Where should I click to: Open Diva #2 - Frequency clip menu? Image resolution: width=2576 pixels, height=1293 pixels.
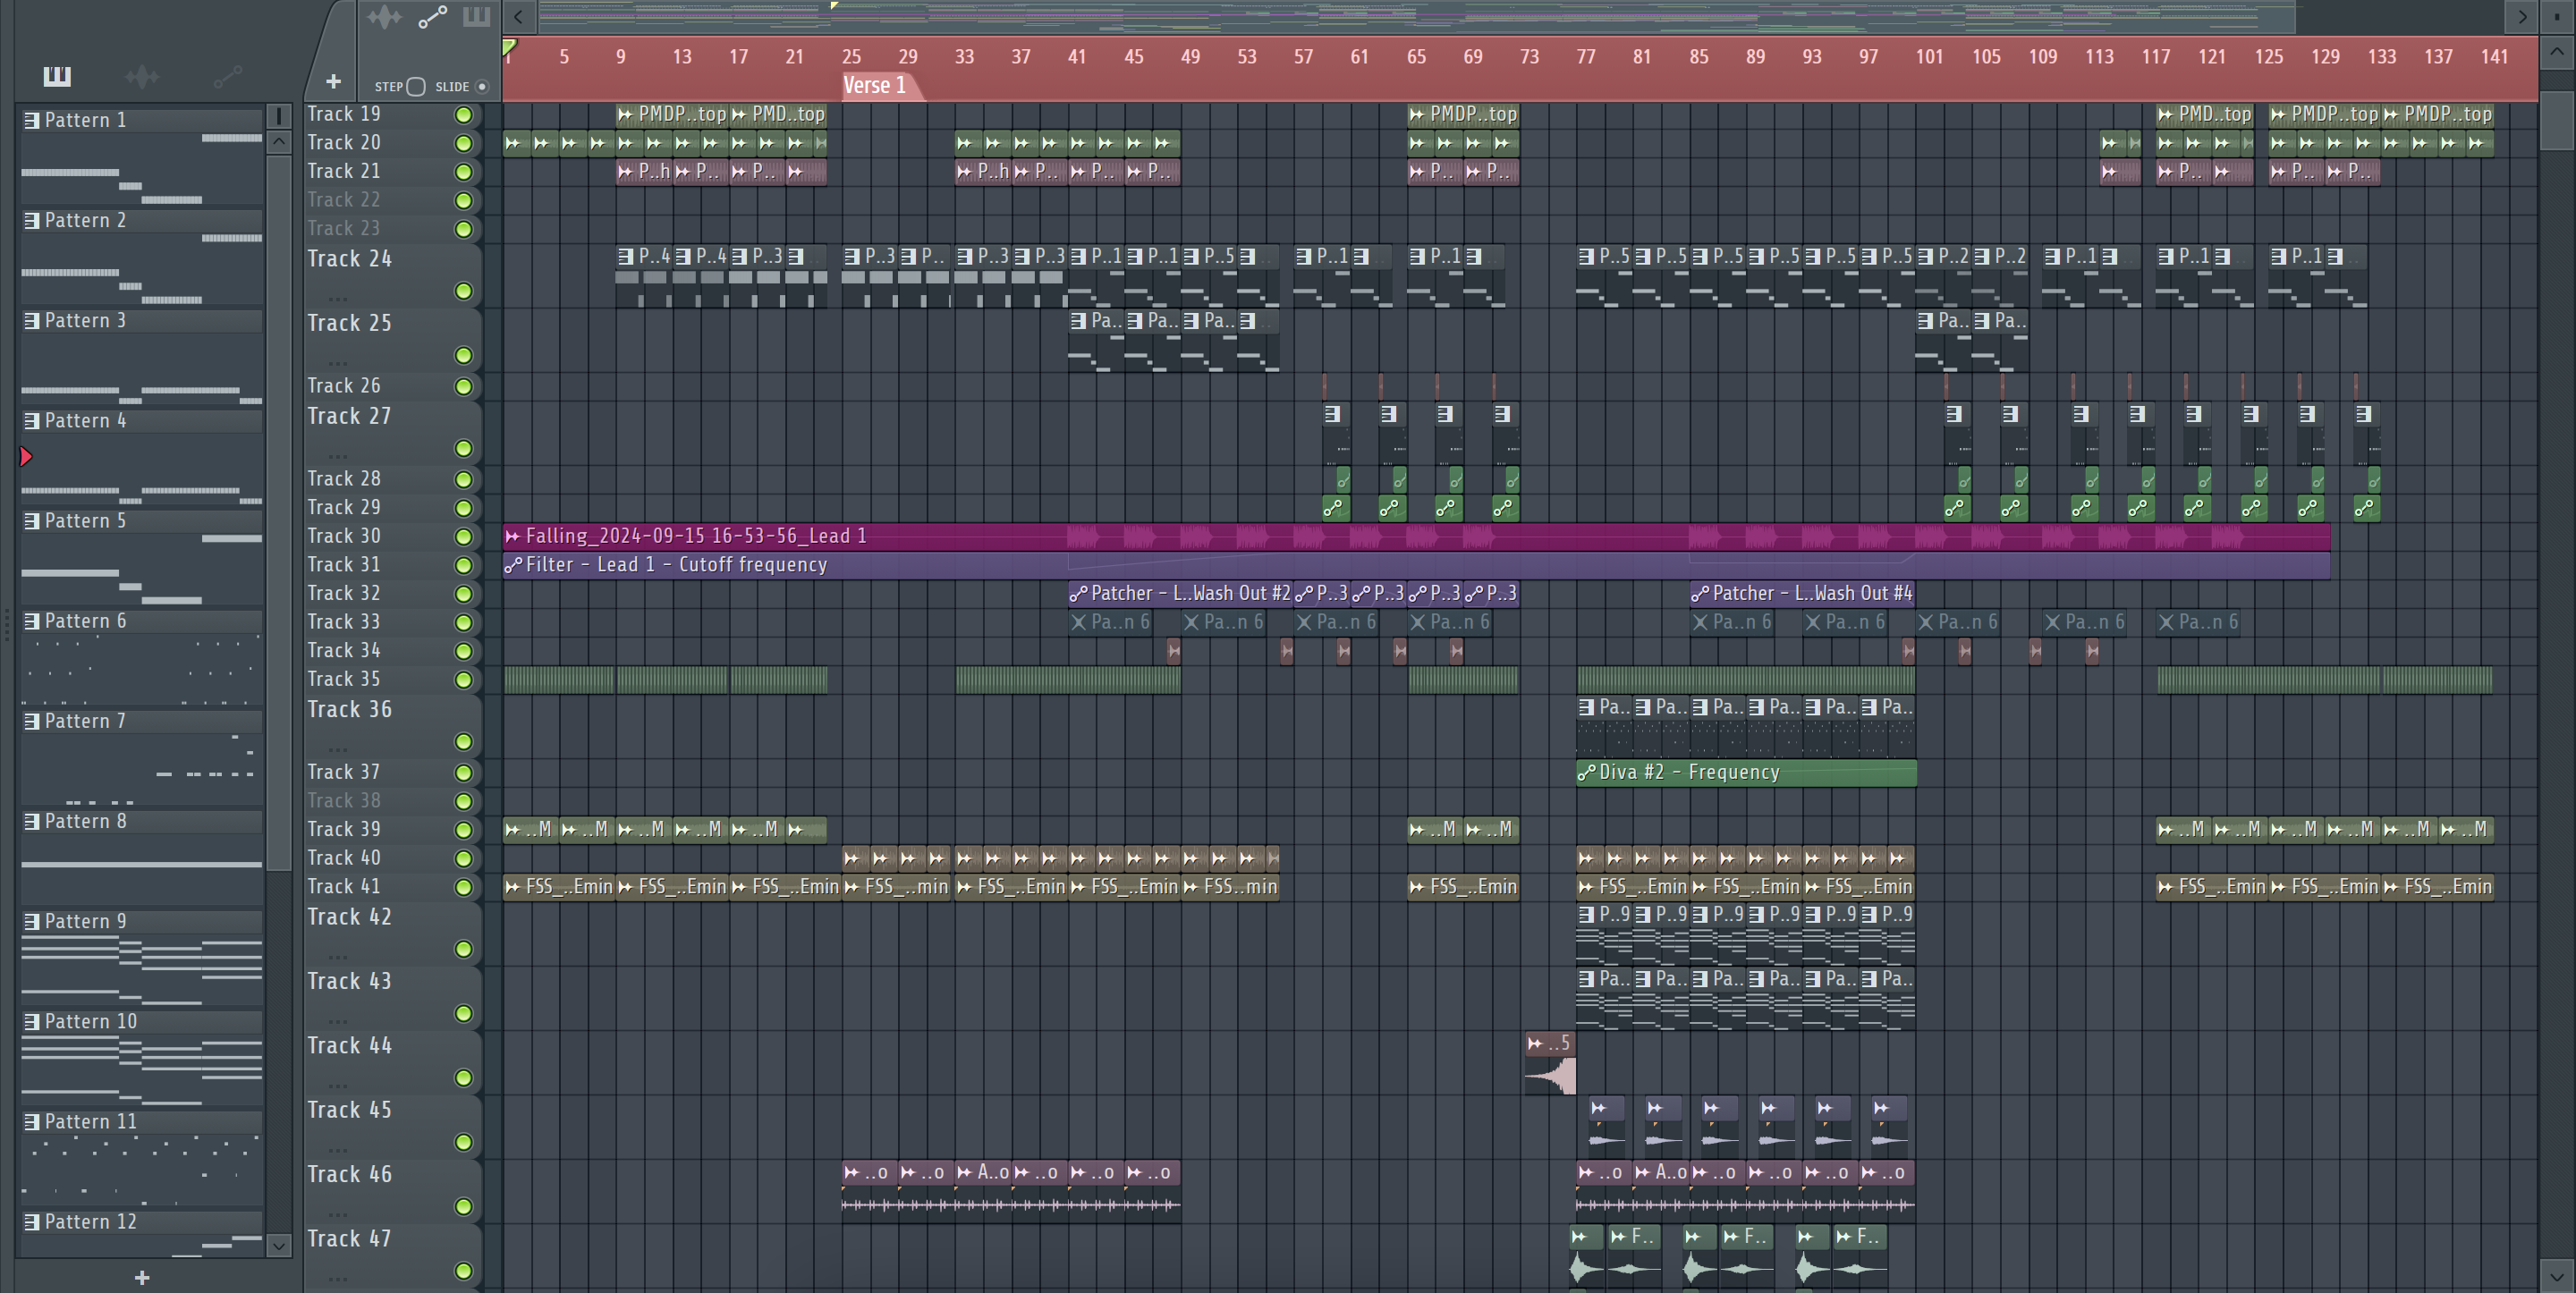1586,772
